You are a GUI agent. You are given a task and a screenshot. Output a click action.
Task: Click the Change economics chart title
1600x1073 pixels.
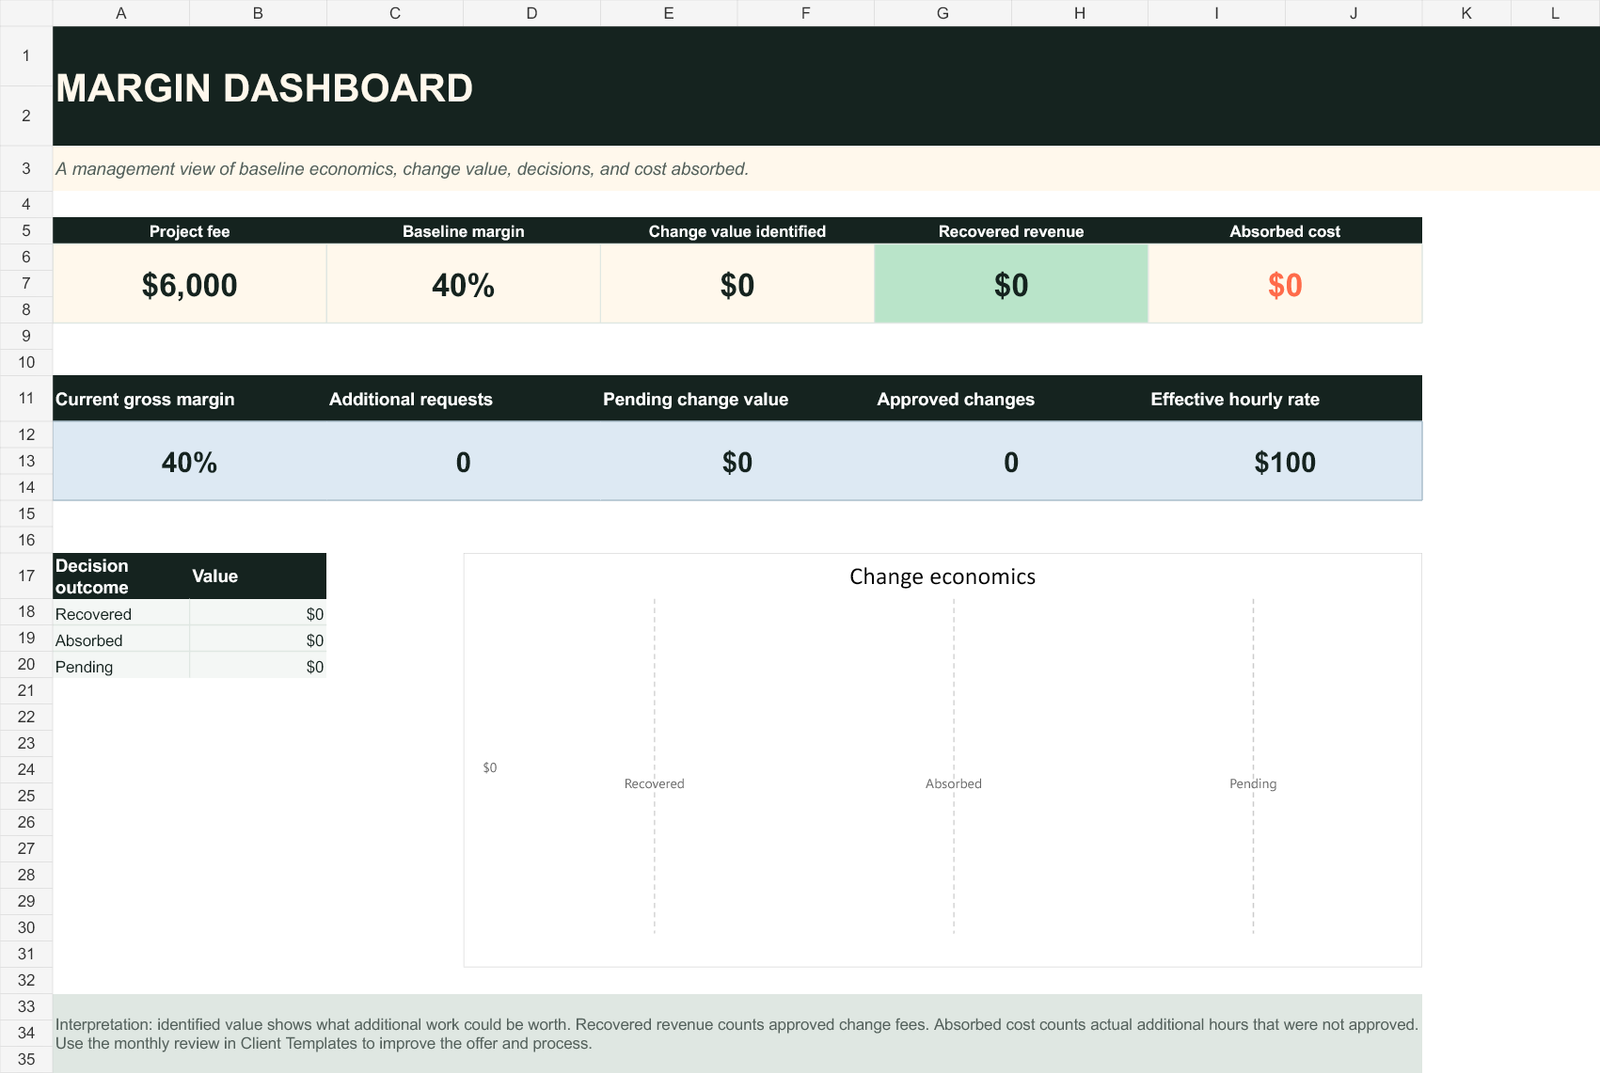942,577
